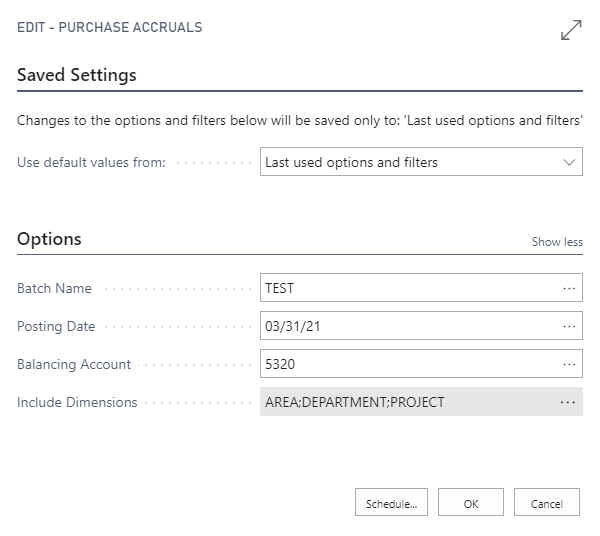Click the 'Balancing Account' field label
Image resolution: width=600 pixels, height=536 pixels.
coord(74,364)
